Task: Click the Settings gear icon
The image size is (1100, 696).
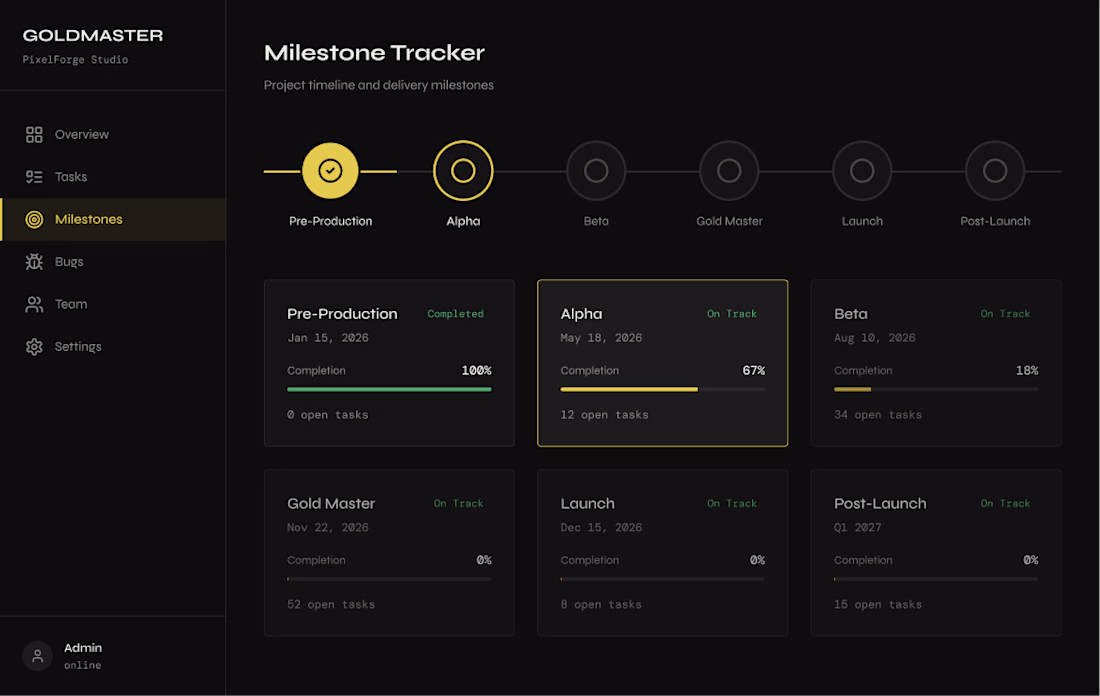Action: 34,347
